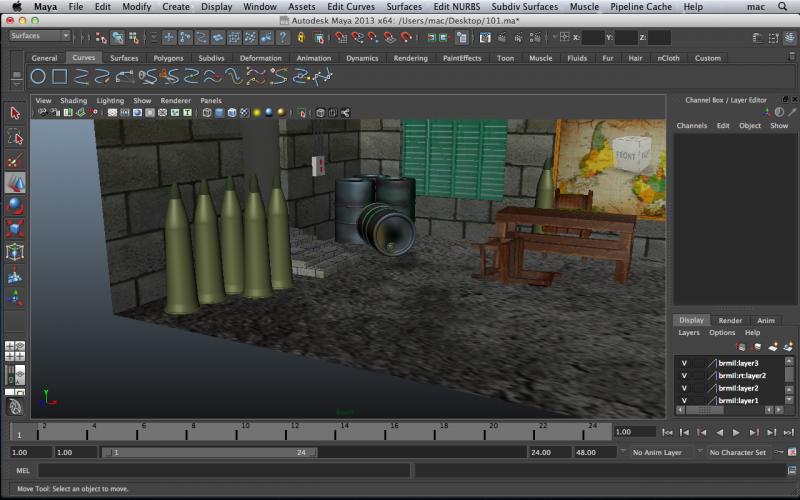800x500 pixels.
Task: Open the Surfaces menu set dropdown
Action: [x=39, y=36]
